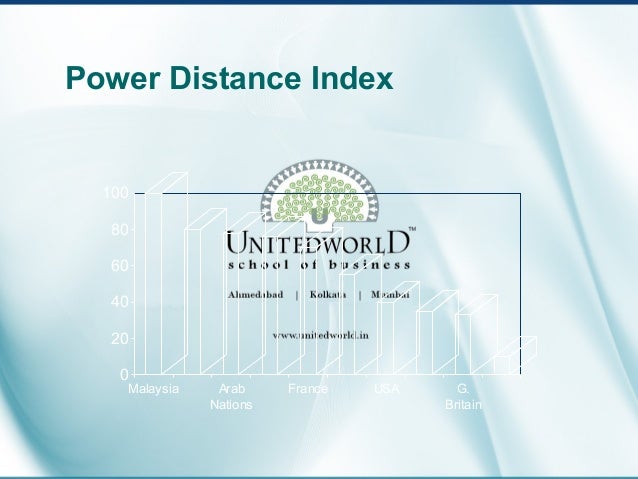Select the shortest bar at chart's end

[515, 355]
